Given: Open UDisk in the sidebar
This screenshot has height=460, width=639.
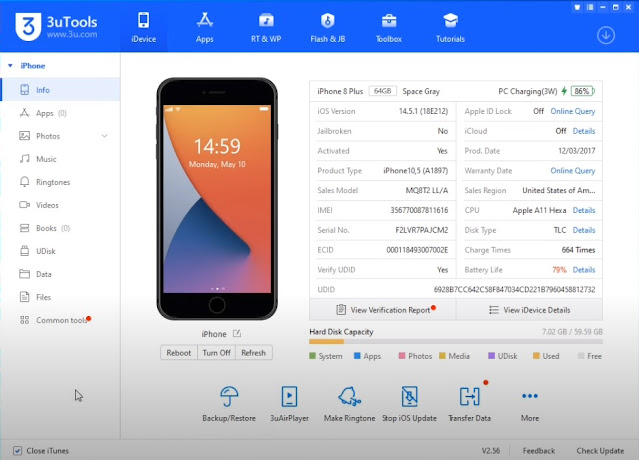Looking at the screenshot, I should (x=60, y=251).
